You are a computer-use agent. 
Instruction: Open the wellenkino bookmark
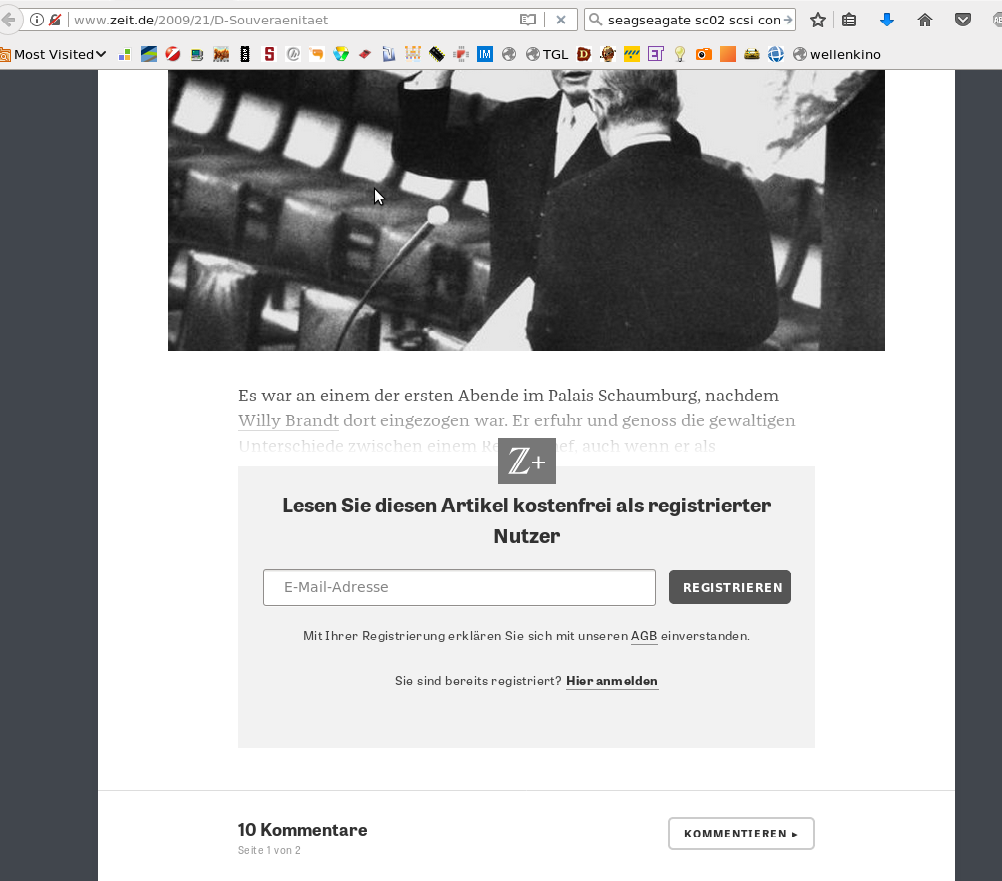click(836, 54)
